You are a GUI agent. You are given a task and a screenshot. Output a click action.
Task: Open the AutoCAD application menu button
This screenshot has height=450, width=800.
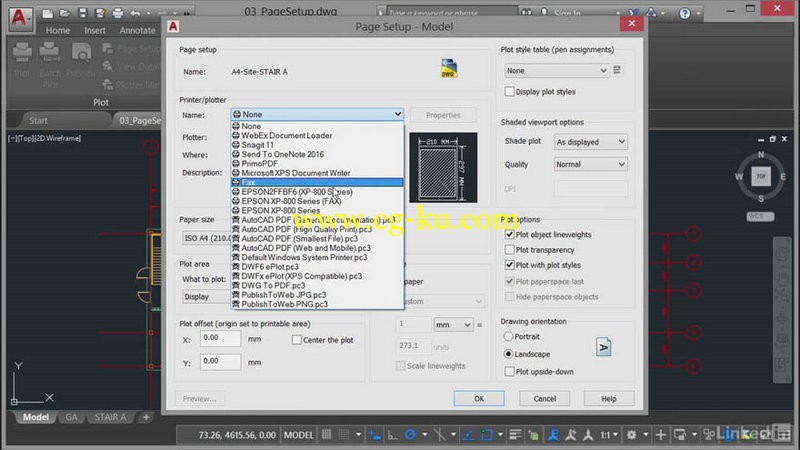19,19
